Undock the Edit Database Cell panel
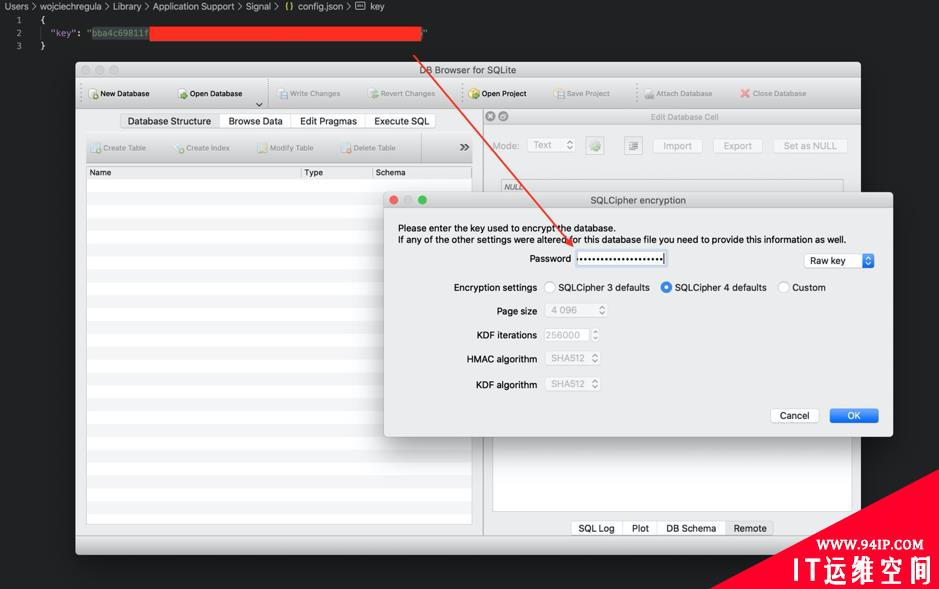Viewport: 939px width, 589px height. (x=504, y=117)
